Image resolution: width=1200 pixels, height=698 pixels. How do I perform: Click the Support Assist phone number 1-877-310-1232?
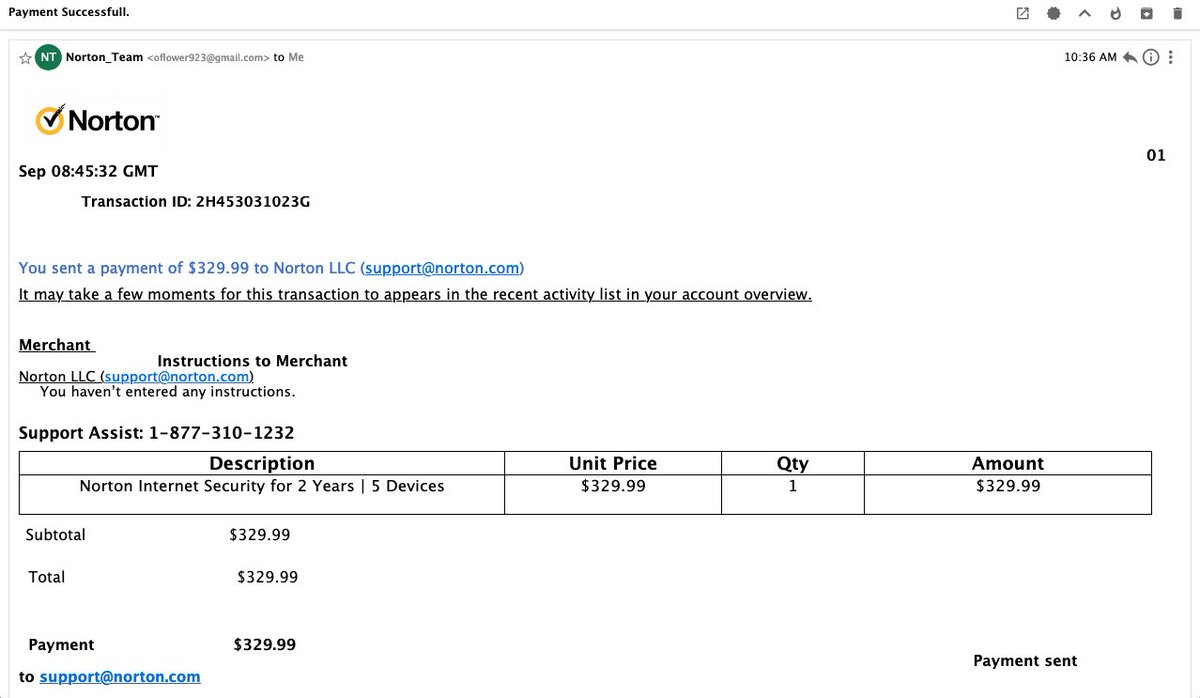coord(221,433)
